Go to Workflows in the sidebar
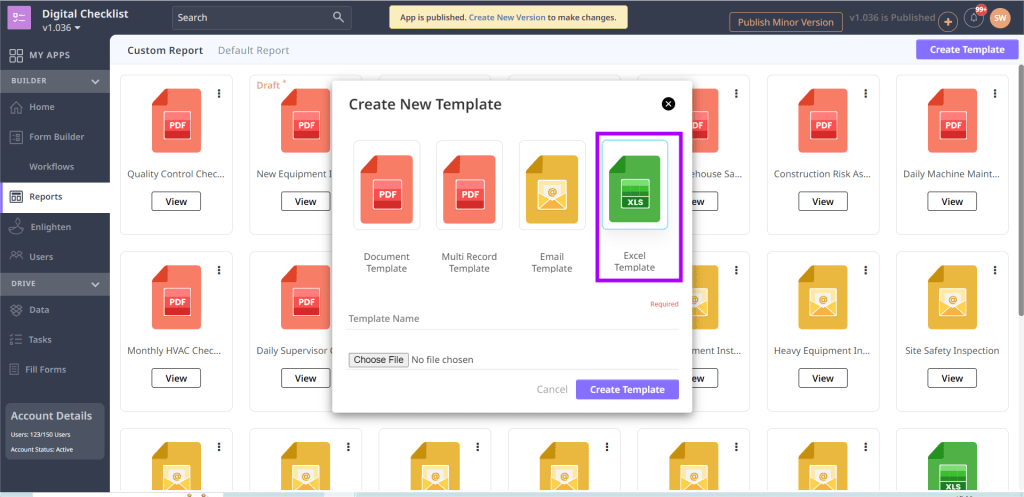The height and width of the screenshot is (497, 1024). (x=51, y=167)
